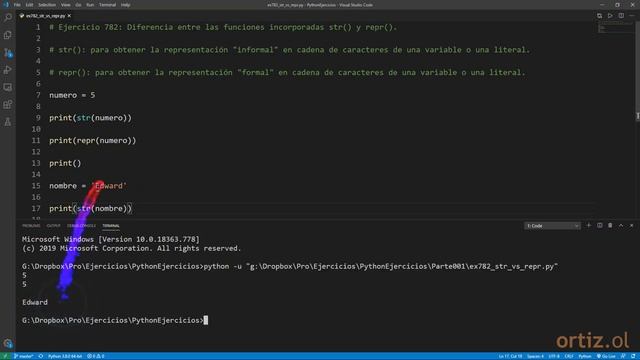Open the '1: Code' terminal selector dropdown
The image size is (640, 360).
click(552, 226)
